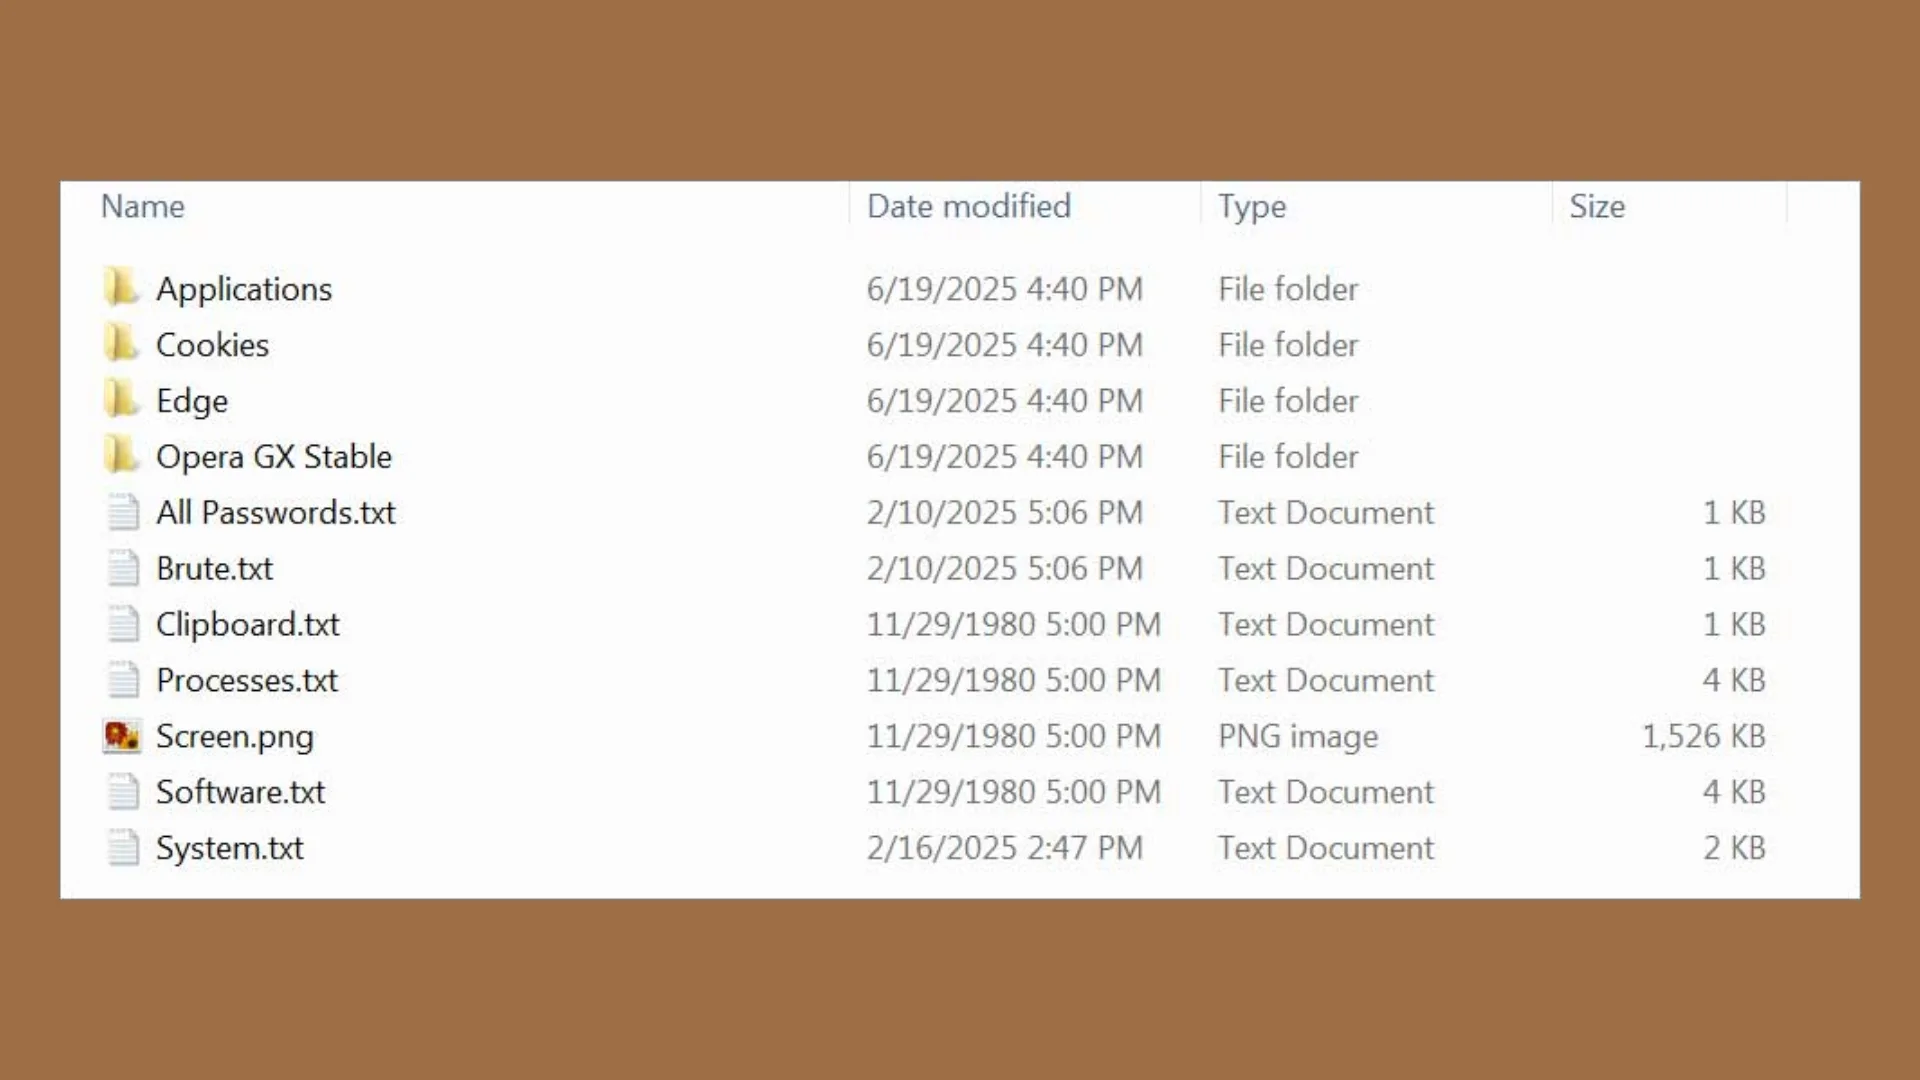Click the 1,526 KB size of Screen.png

click(1703, 736)
